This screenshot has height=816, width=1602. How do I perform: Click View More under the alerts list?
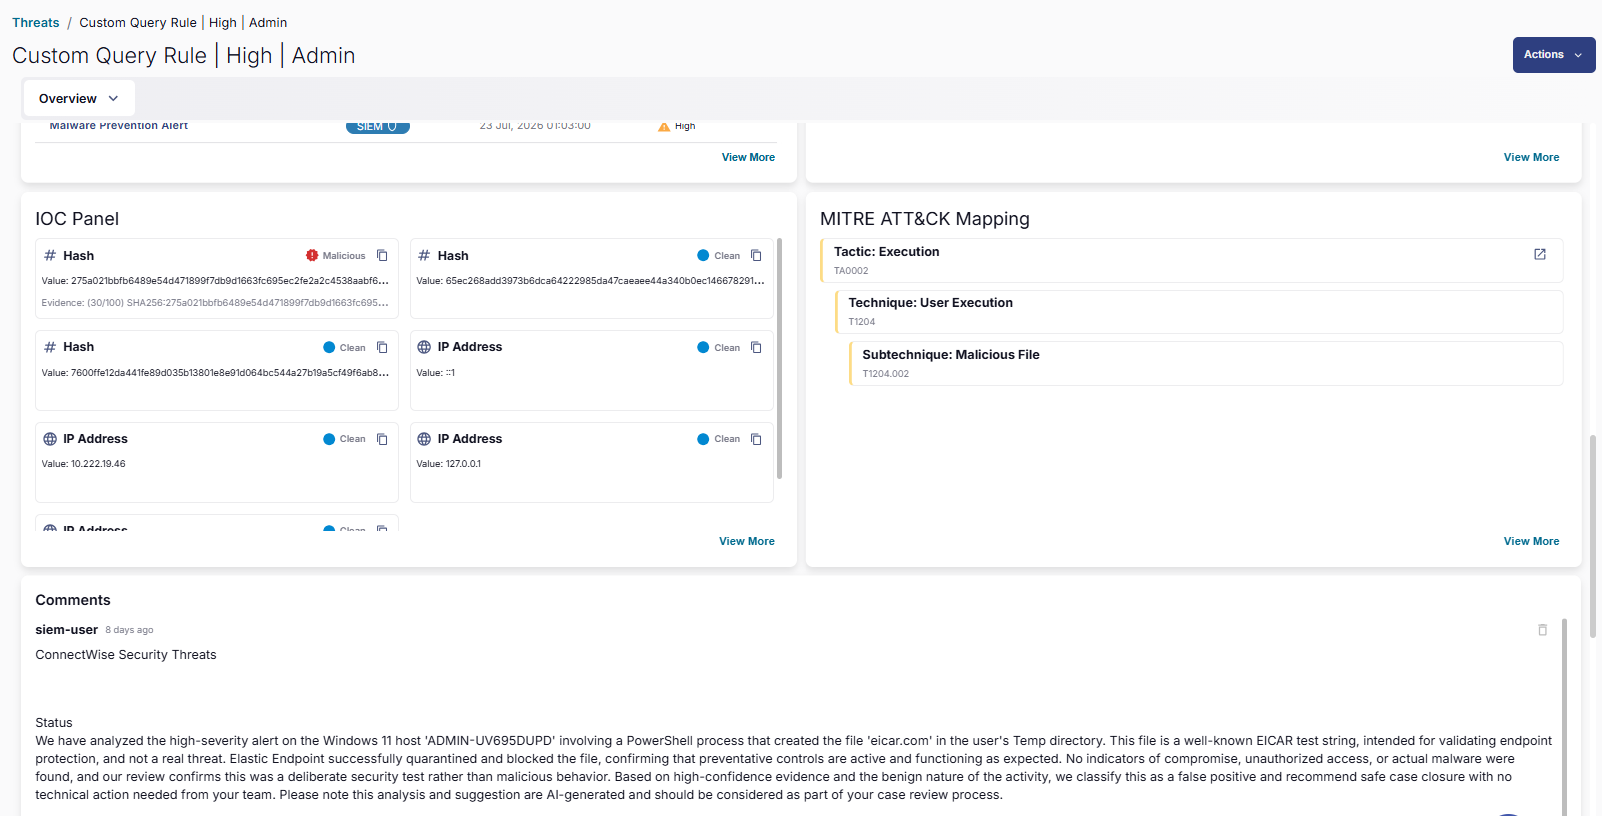pyautogui.click(x=748, y=157)
